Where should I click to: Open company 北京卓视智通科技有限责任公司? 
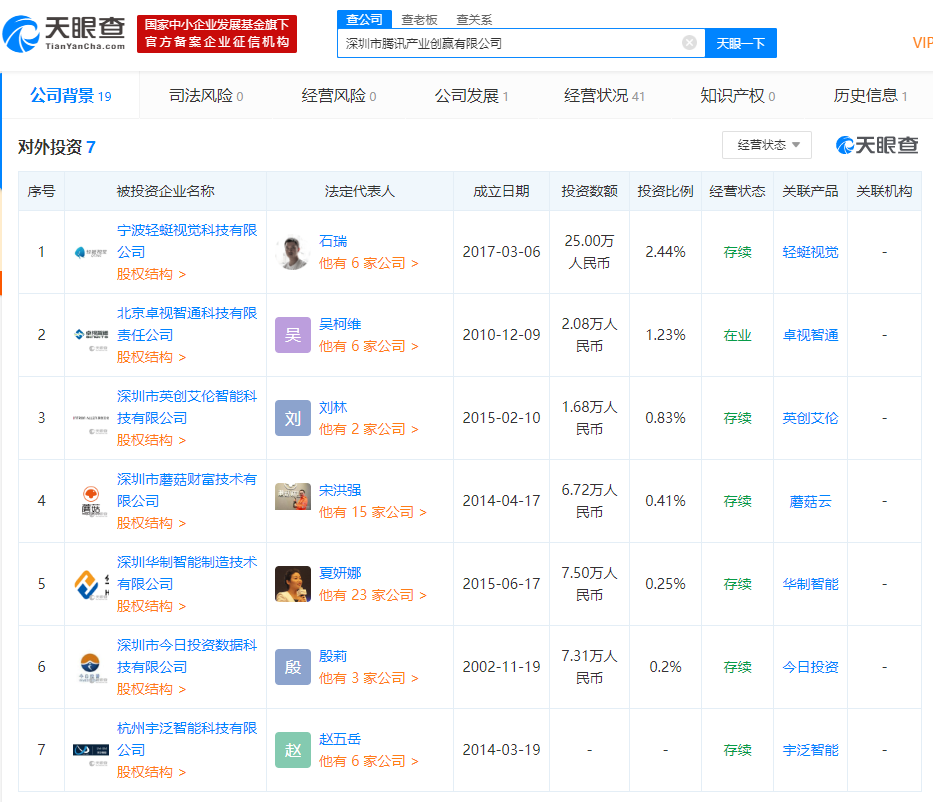pyautogui.click(x=187, y=324)
